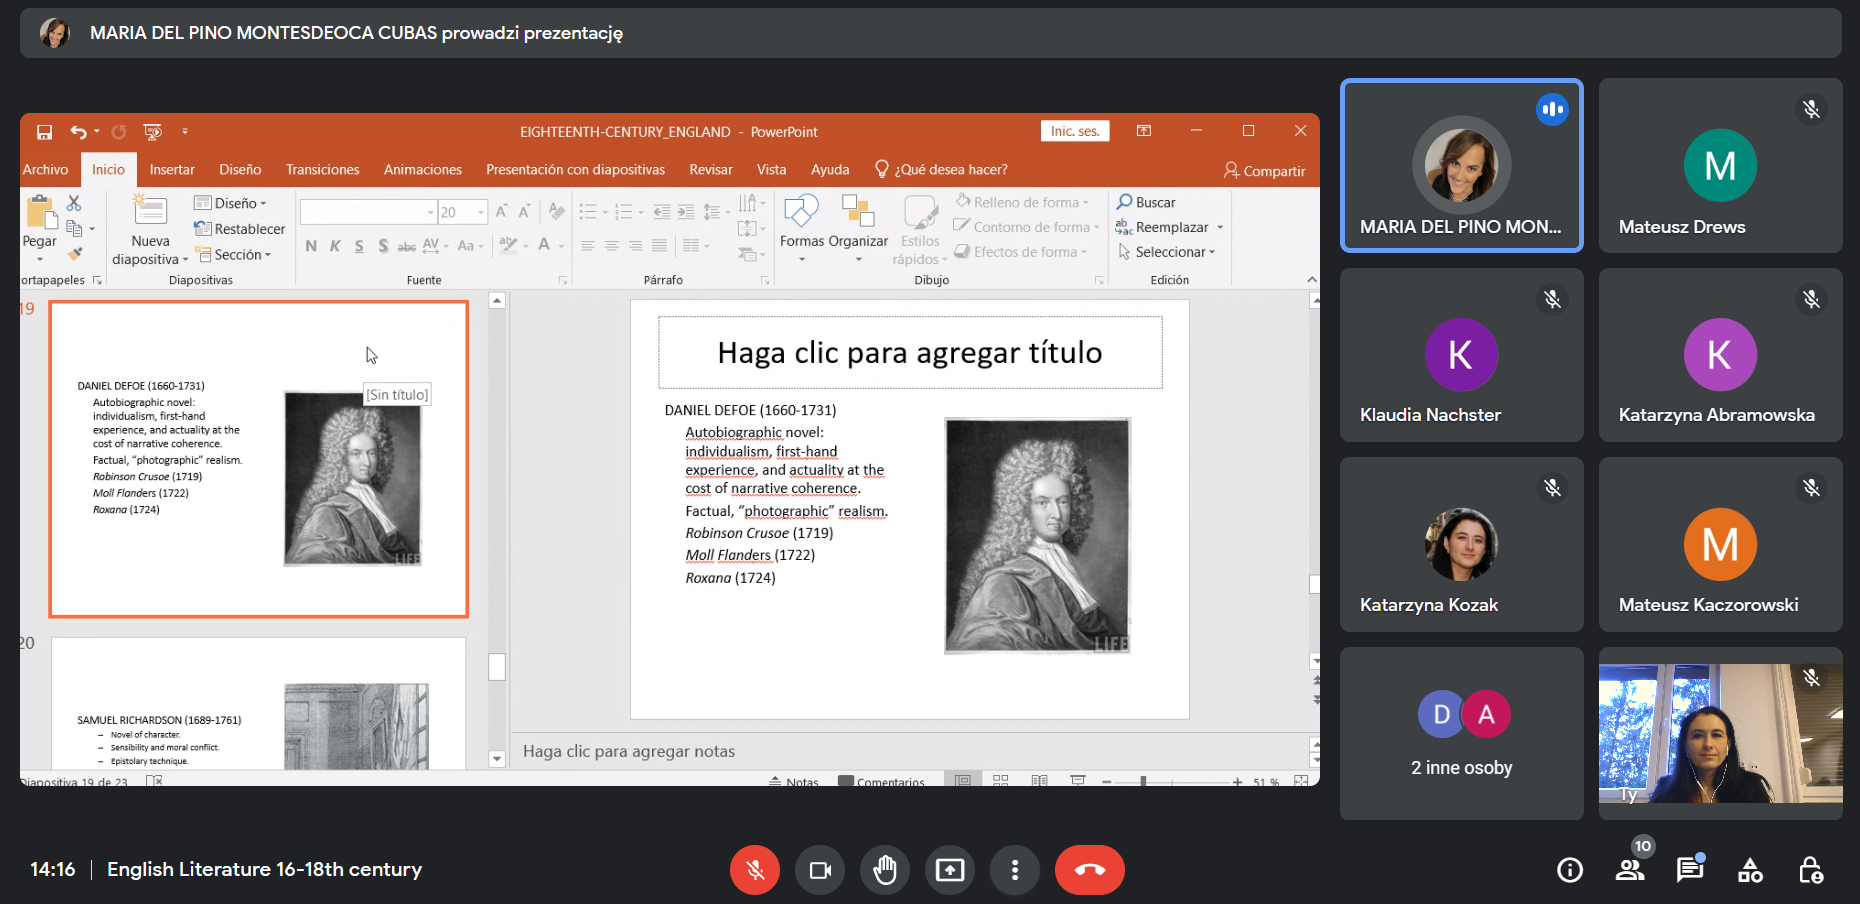Toggle italic K formatting

tap(335, 246)
